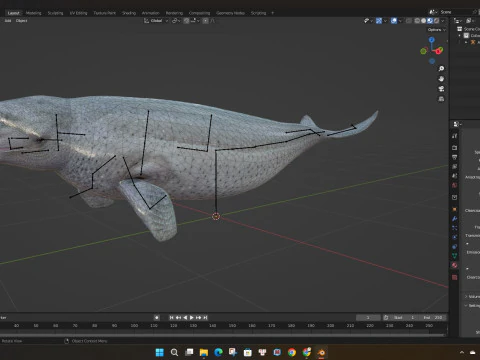The width and height of the screenshot is (480, 360).
Task: Add a new workspace with plus button
Action: click(x=272, y=13)
